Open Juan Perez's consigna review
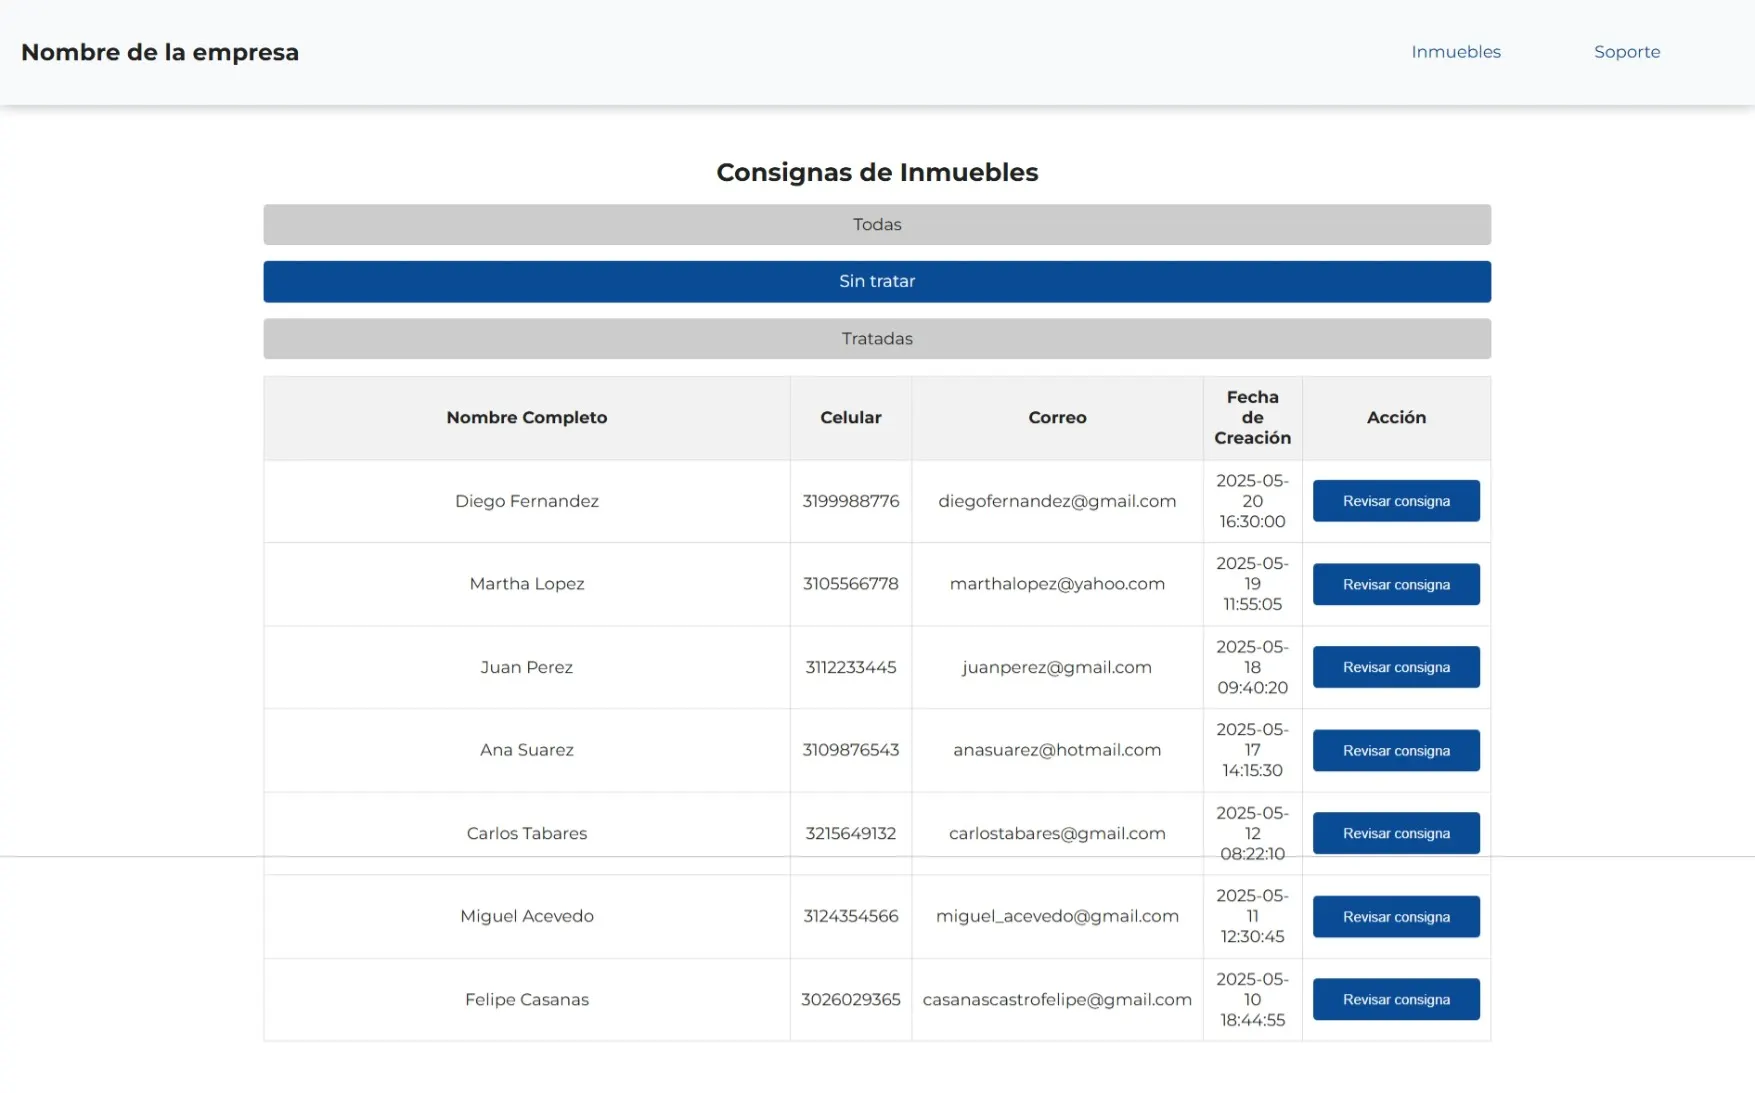The image size is (1755, 1093). (x=1395, y=667)
